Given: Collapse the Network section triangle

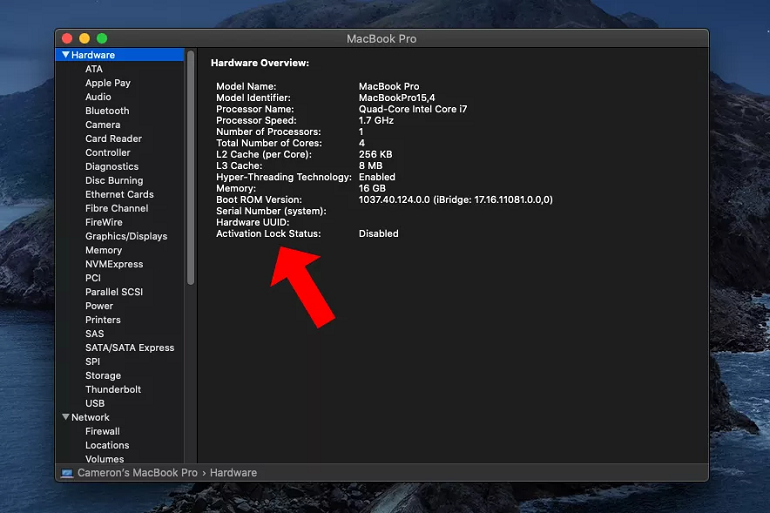Looking at the screenshot, I should click(65, 417).
